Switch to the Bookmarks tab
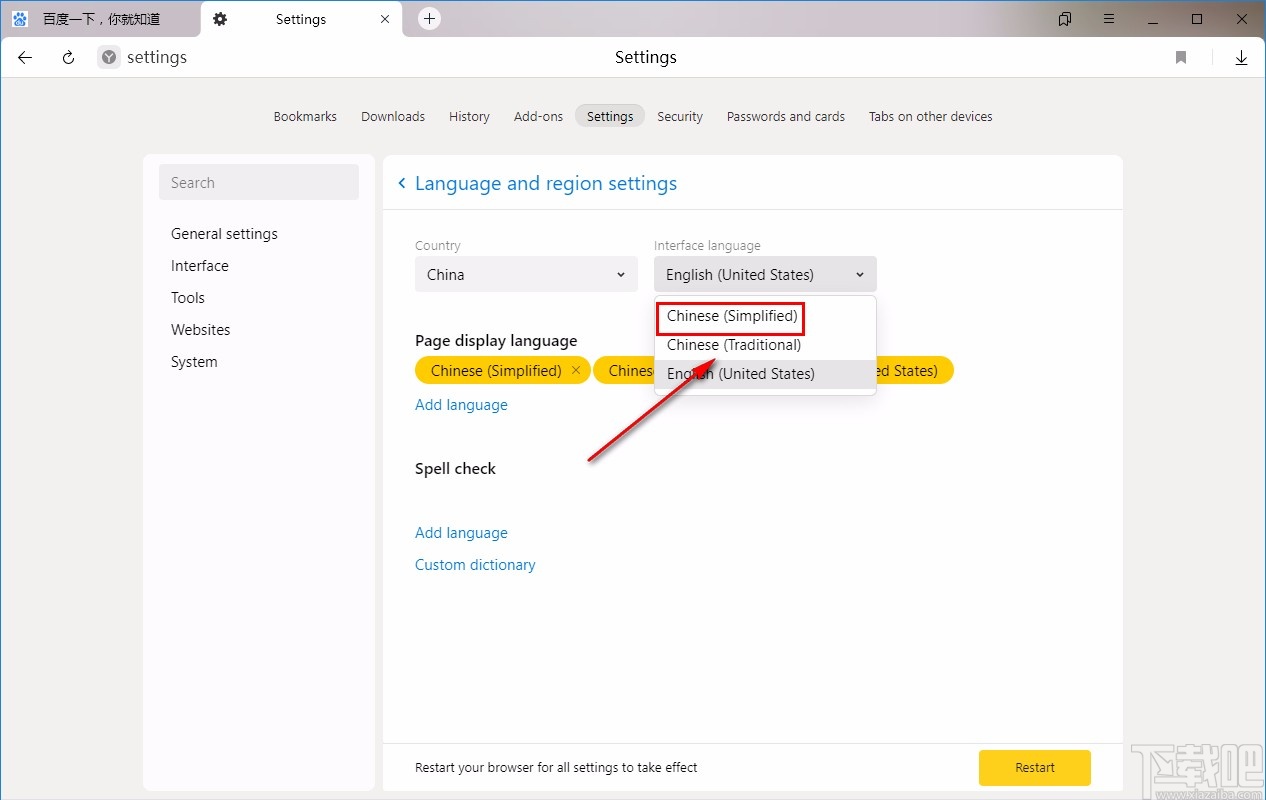Image resolution: width=1266 pixels, height=800 pixels. click(305, 116)
